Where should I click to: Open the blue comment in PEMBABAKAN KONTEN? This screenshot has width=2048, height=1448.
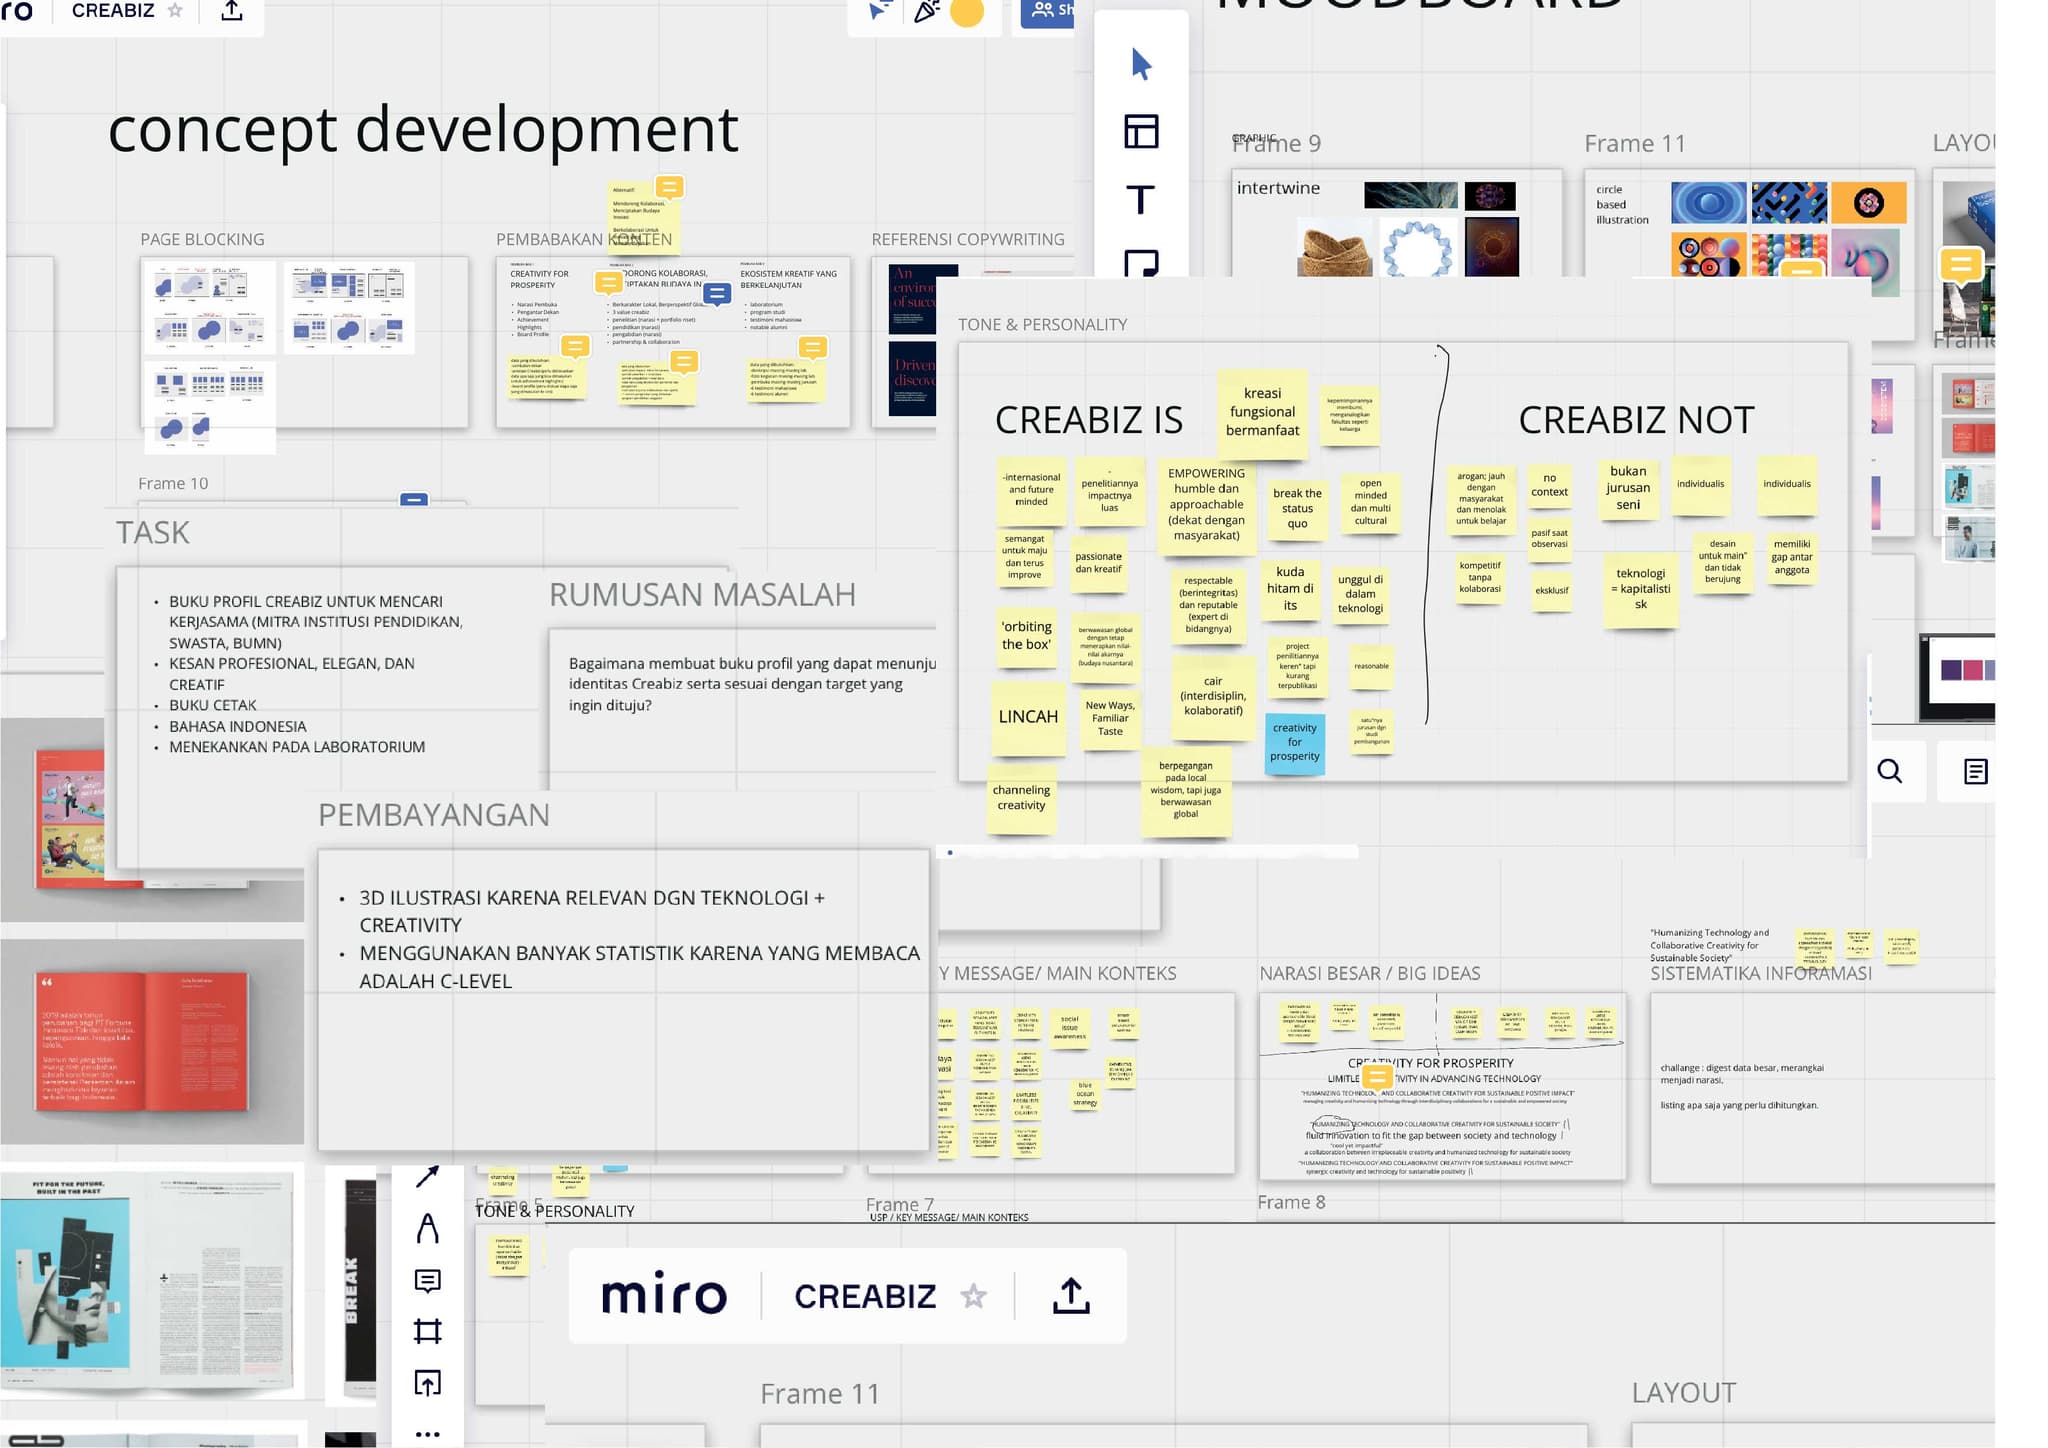pos(717,294)
